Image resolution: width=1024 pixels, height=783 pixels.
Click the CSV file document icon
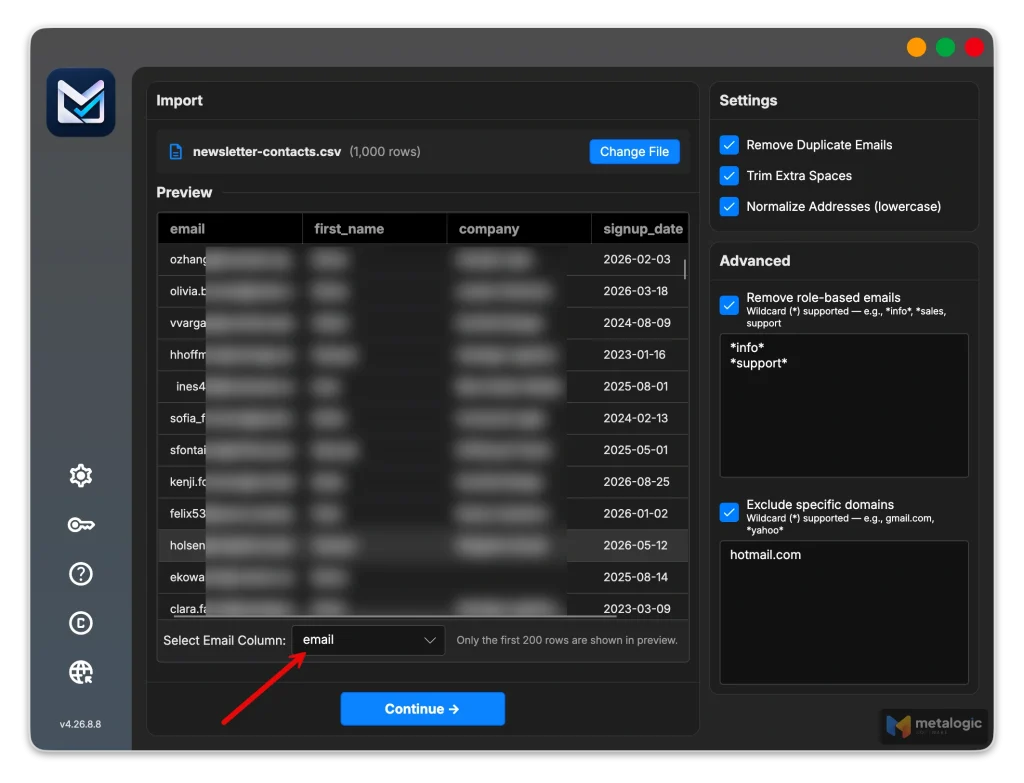(x=176, y=152)
